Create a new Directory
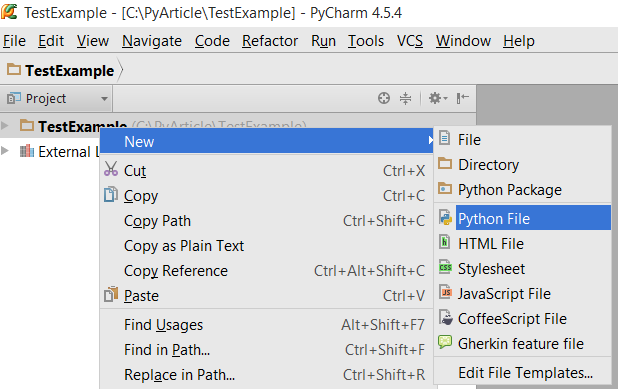 [x=523, y=165]
